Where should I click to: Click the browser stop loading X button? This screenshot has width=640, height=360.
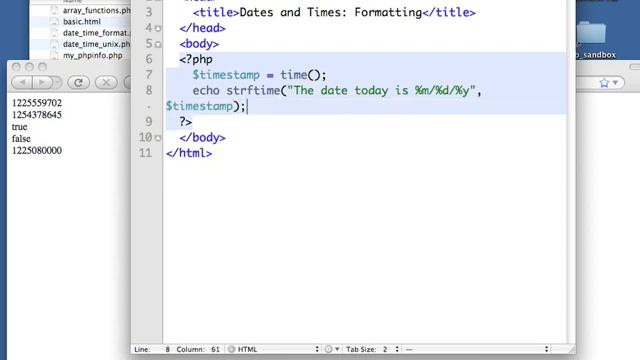click(106, 82)
